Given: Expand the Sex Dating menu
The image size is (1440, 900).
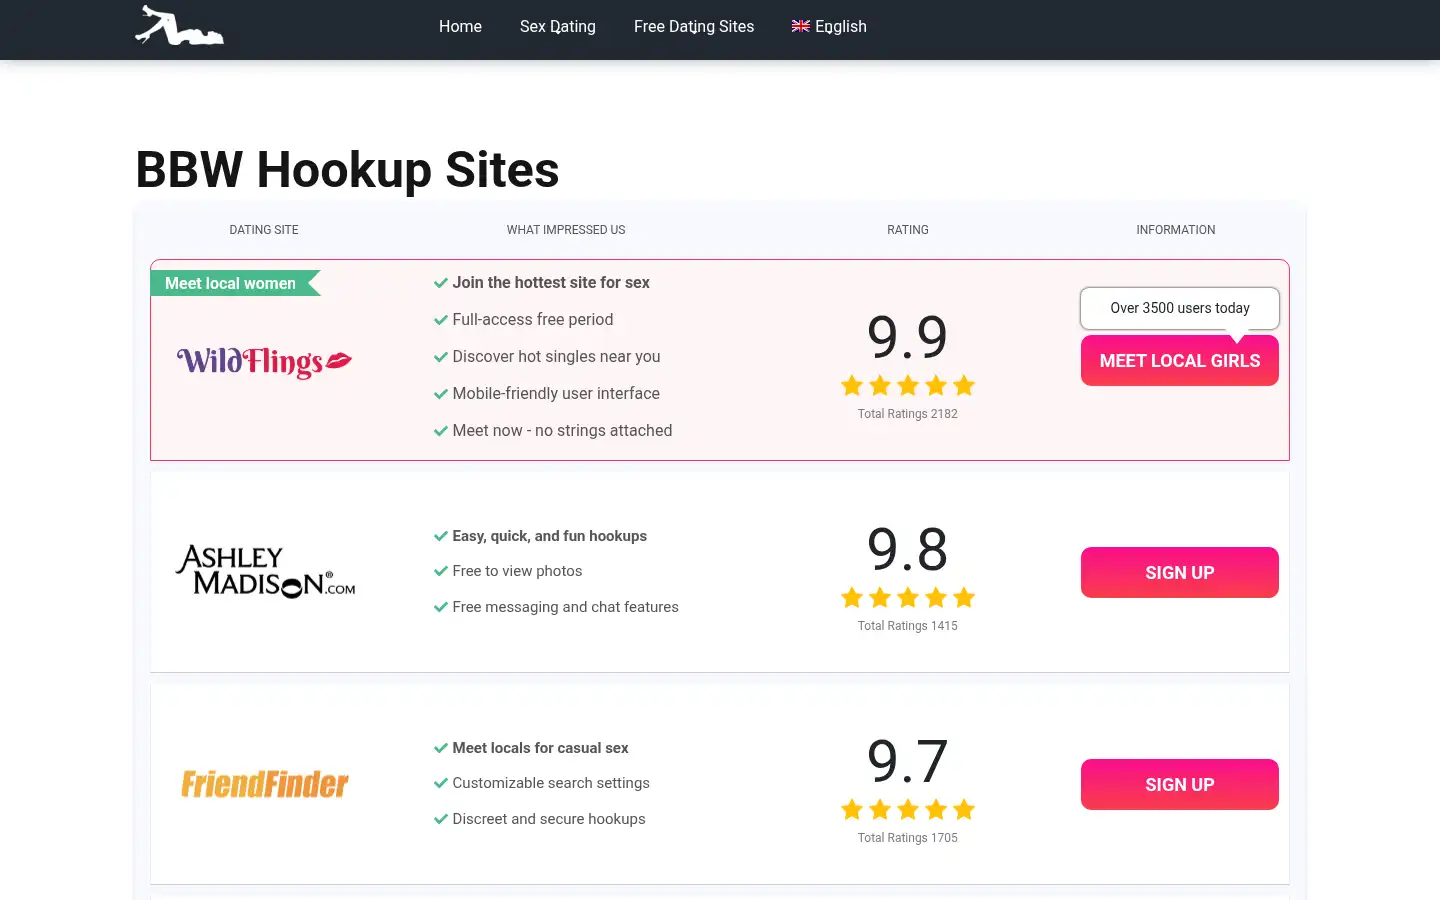Looking at the screenshot, I should point(558,27).
